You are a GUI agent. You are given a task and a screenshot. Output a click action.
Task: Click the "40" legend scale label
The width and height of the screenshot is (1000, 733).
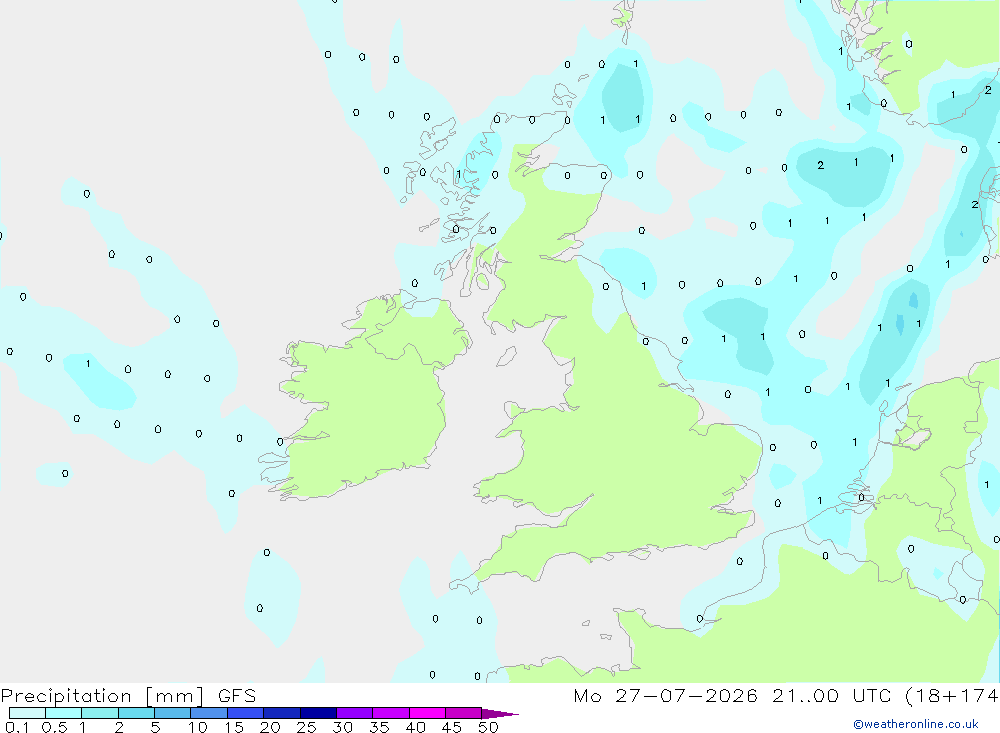click(415, 727)
